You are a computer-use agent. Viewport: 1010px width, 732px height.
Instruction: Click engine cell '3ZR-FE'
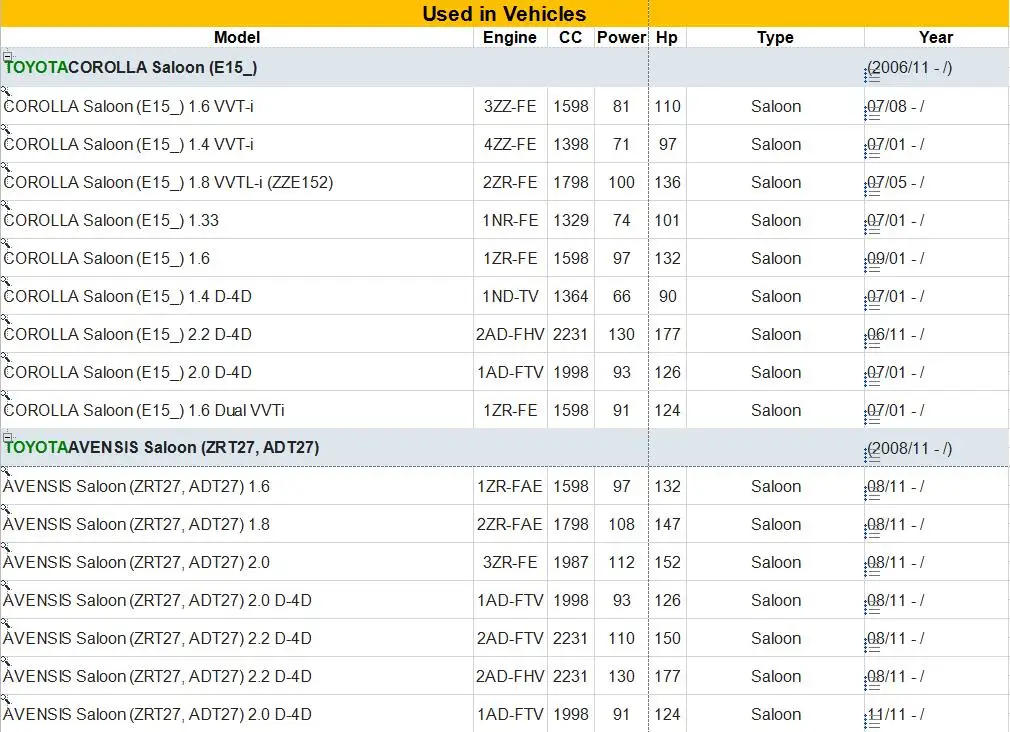point(510,563)
